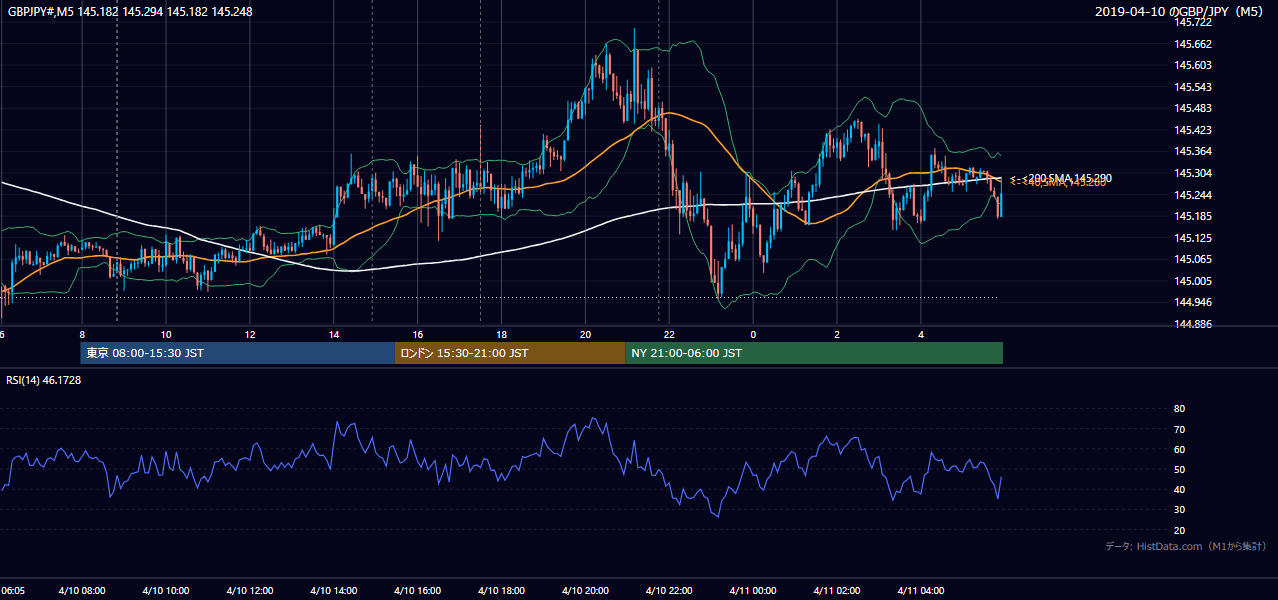Click the RSI scale value 50
This screenshot has width=1278, height=600.
pyautogui.click(x=1180, y=469)
